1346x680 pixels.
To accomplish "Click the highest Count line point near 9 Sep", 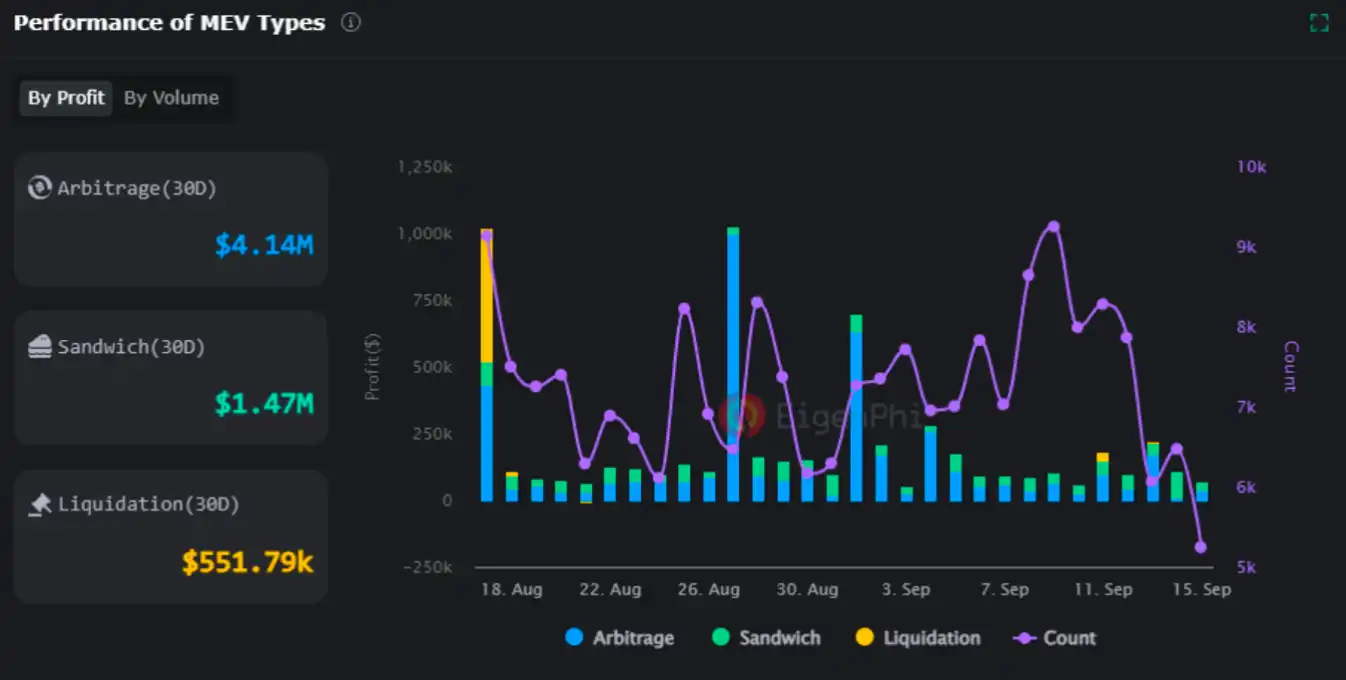I will 1053,227.
